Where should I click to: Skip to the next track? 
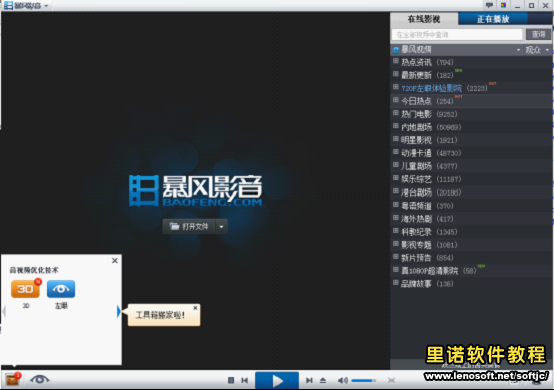(x=309, y=380)
